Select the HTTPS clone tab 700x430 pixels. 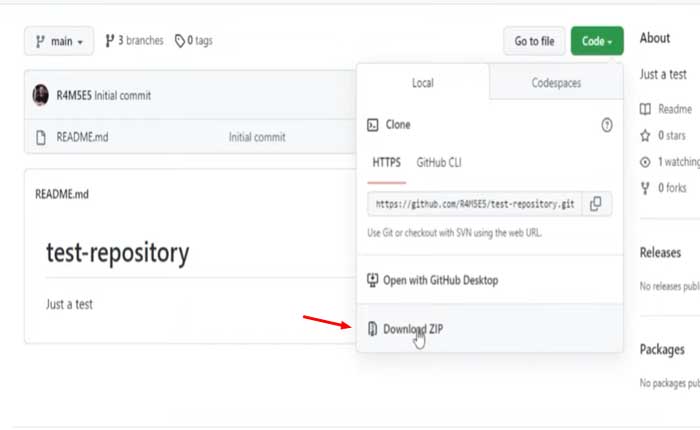point(387,163)
